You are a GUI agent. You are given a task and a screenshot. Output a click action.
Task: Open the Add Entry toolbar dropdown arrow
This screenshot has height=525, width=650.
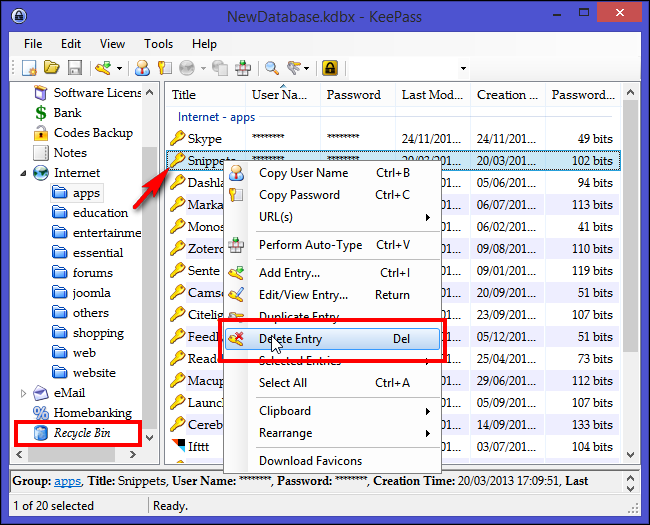[119, 68]
